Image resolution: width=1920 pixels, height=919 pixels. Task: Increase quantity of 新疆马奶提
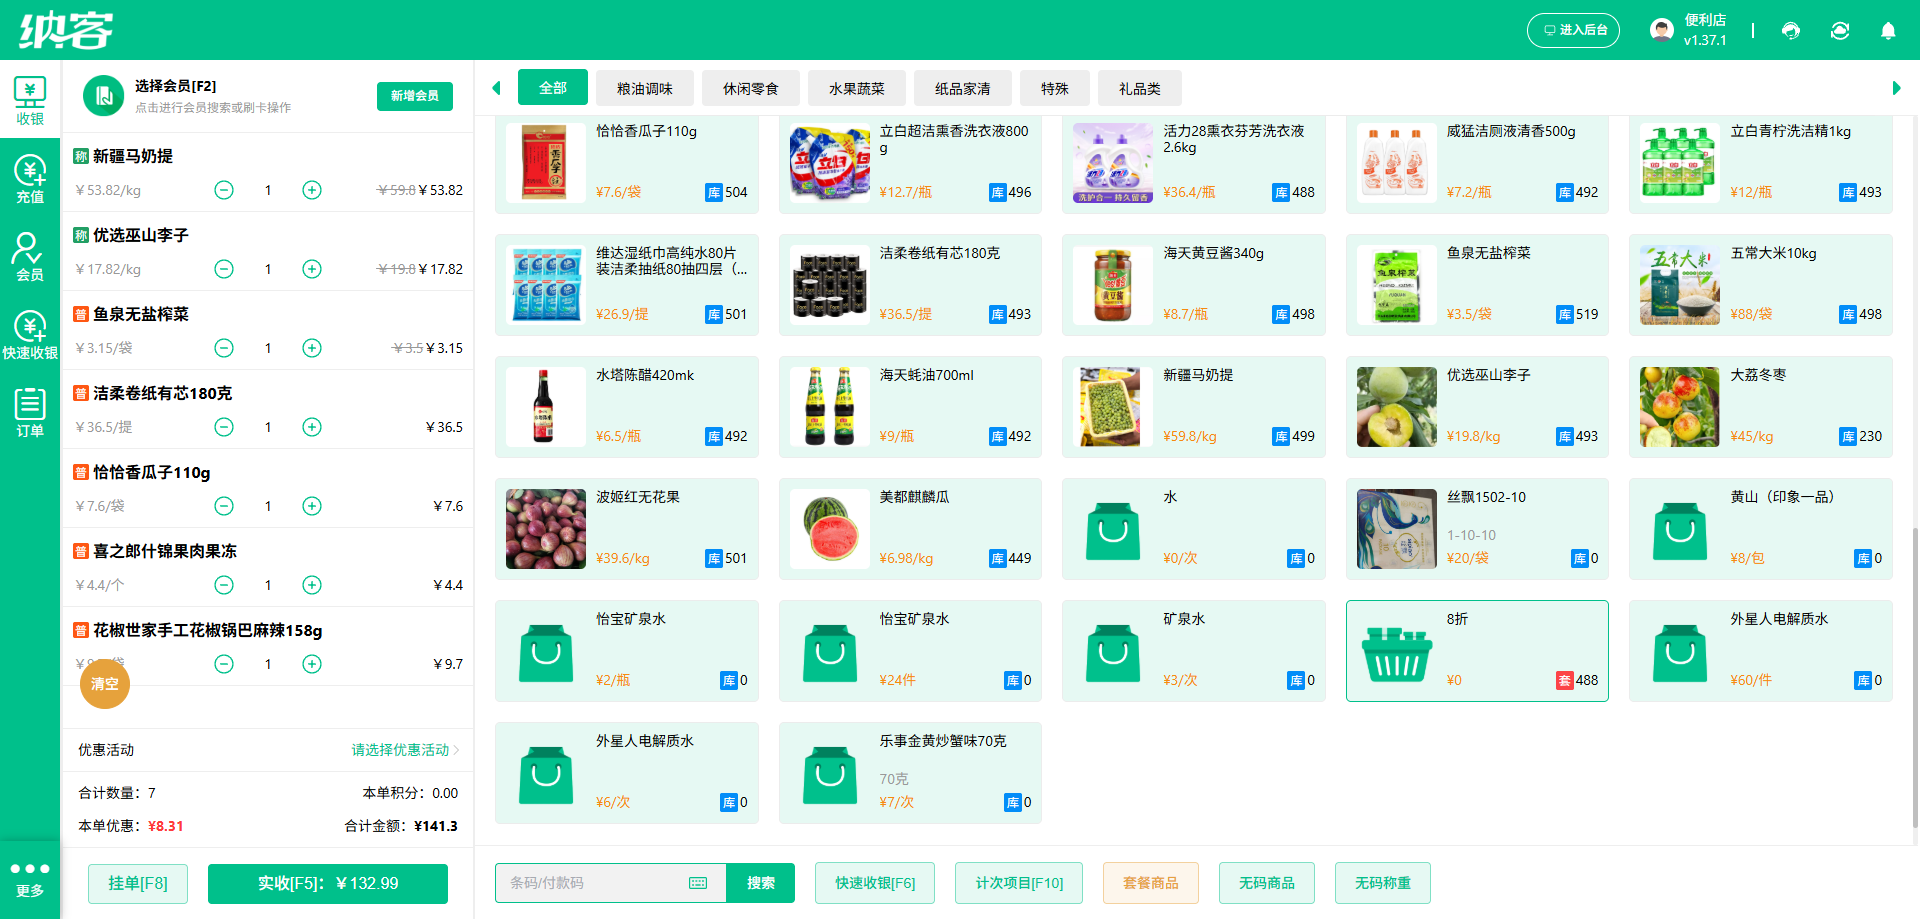312,190
